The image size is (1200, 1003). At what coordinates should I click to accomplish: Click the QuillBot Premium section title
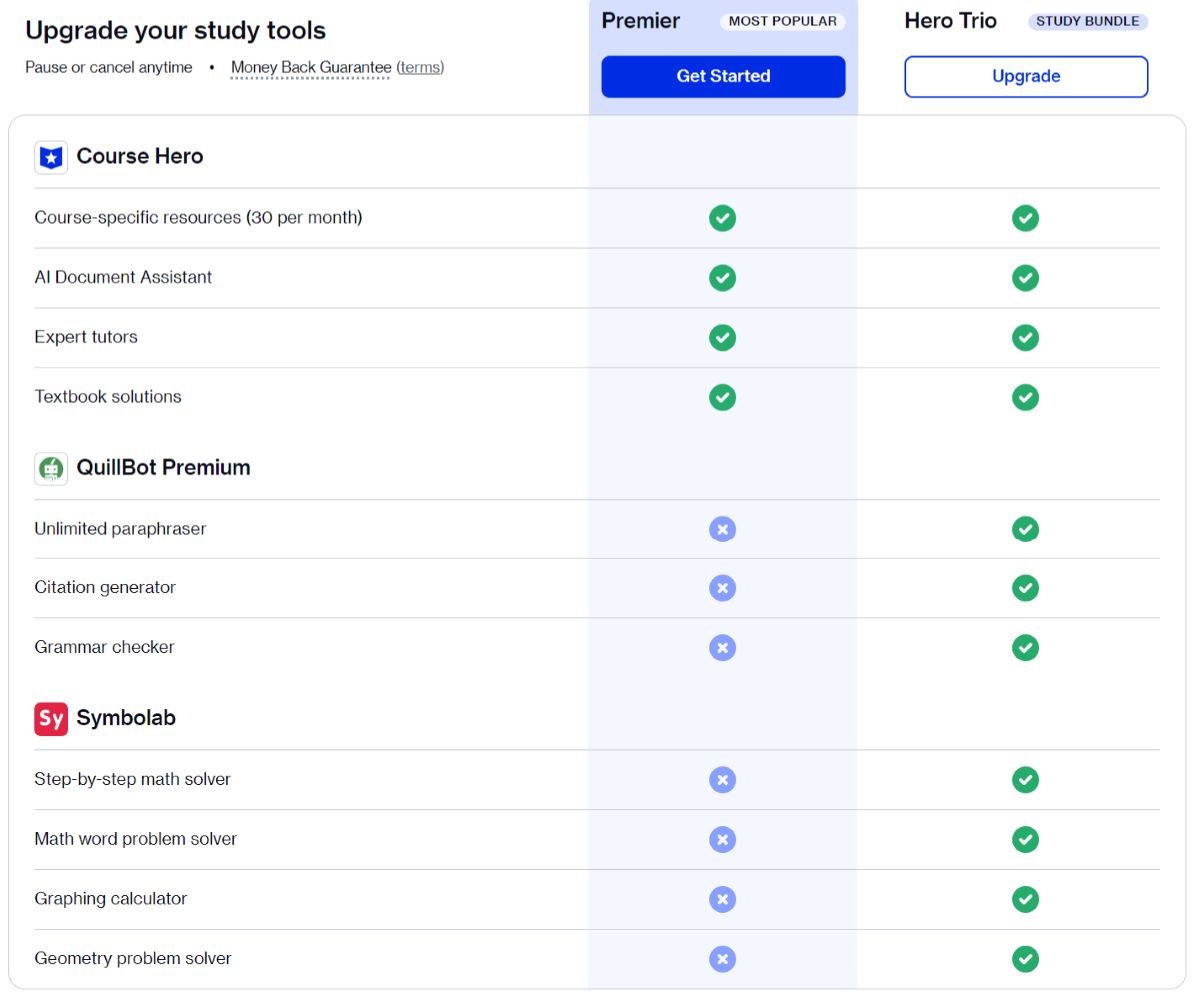(164, 467)
